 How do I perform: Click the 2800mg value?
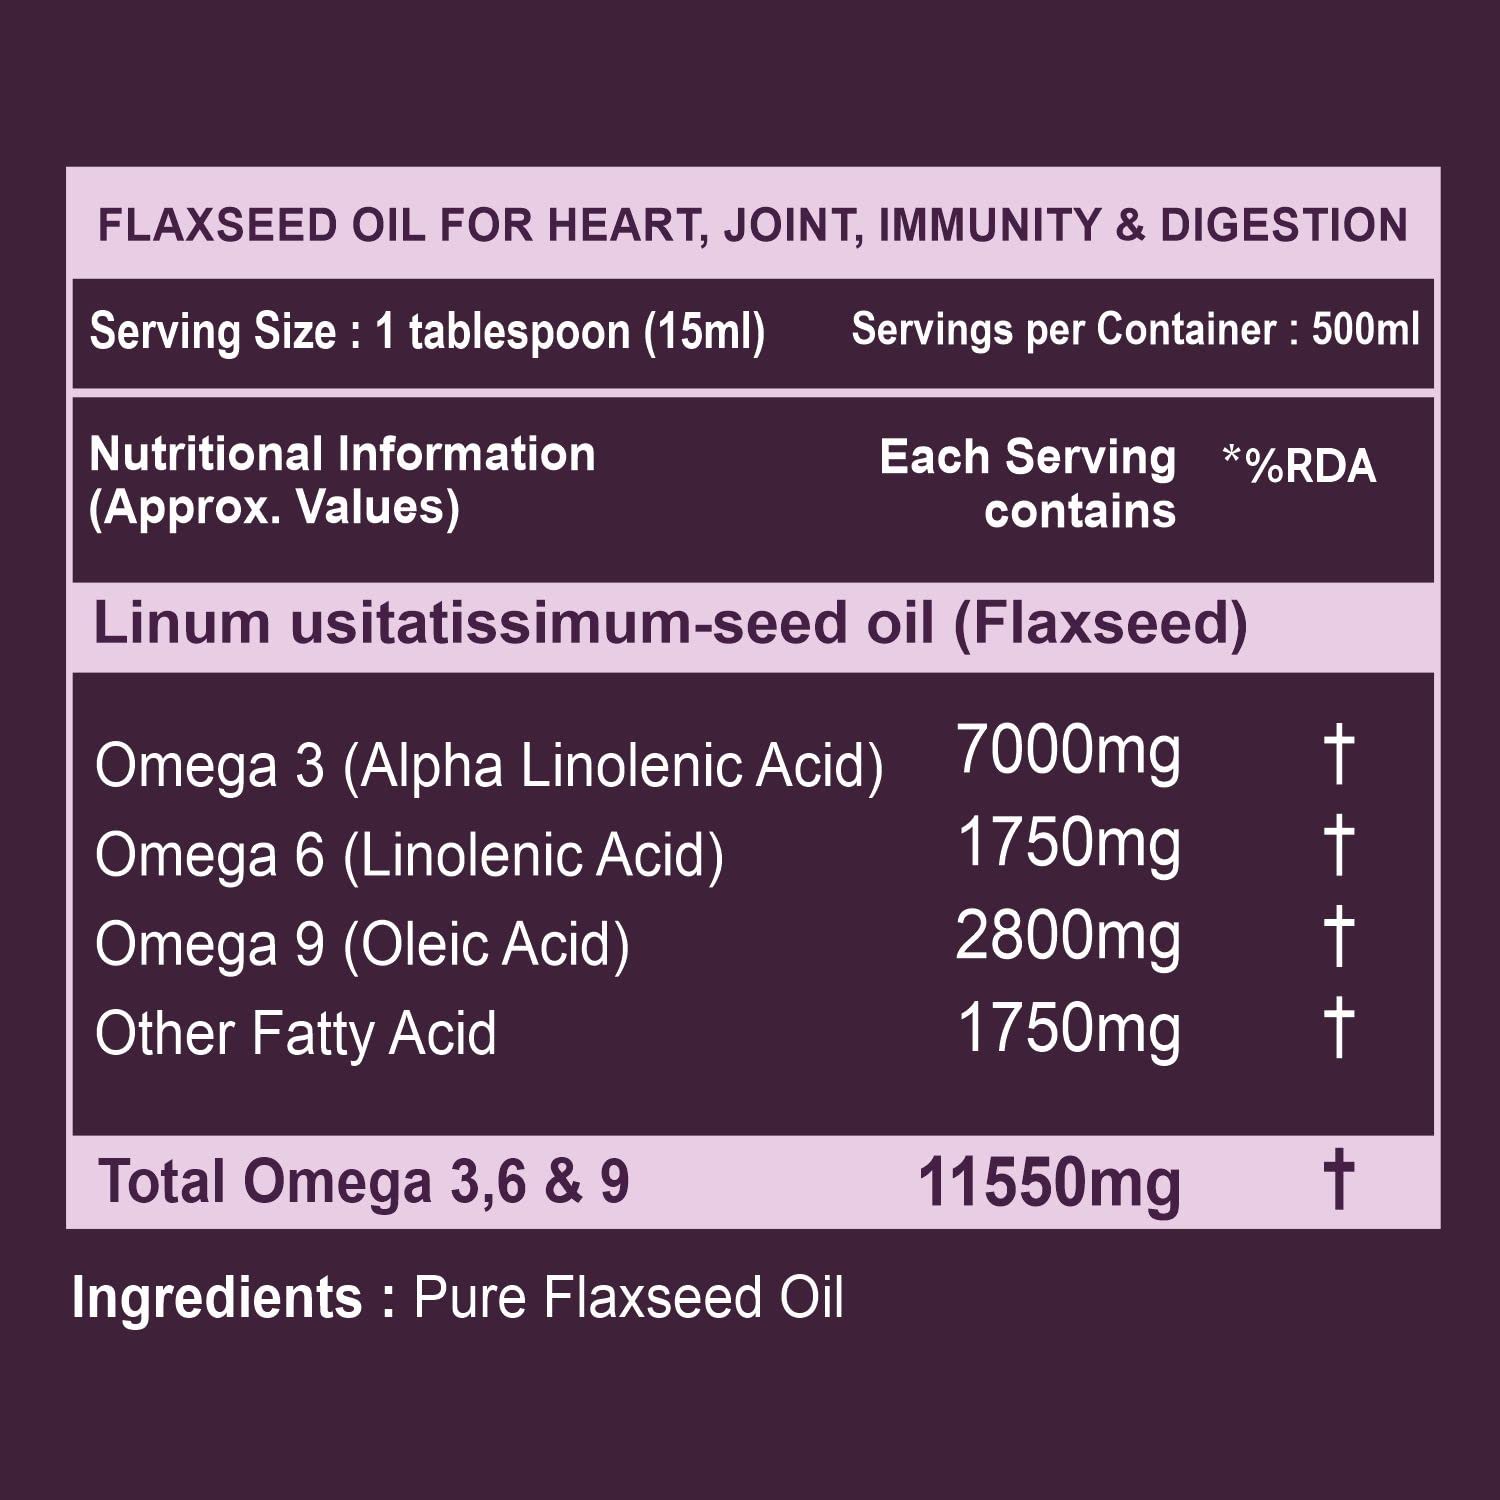tap(1068, 938)
